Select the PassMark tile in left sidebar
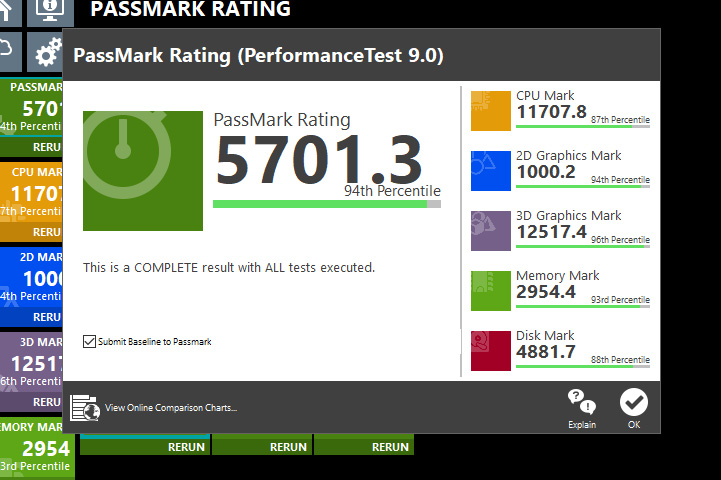 (x=31, y=107)
